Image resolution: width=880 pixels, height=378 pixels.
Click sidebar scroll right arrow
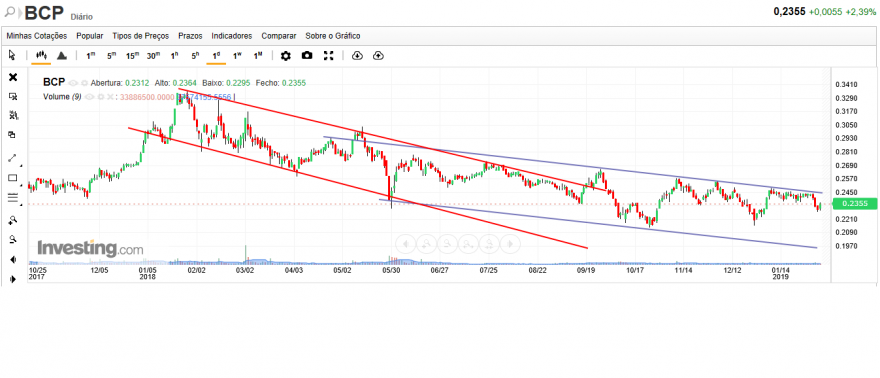tap(13, 279)
